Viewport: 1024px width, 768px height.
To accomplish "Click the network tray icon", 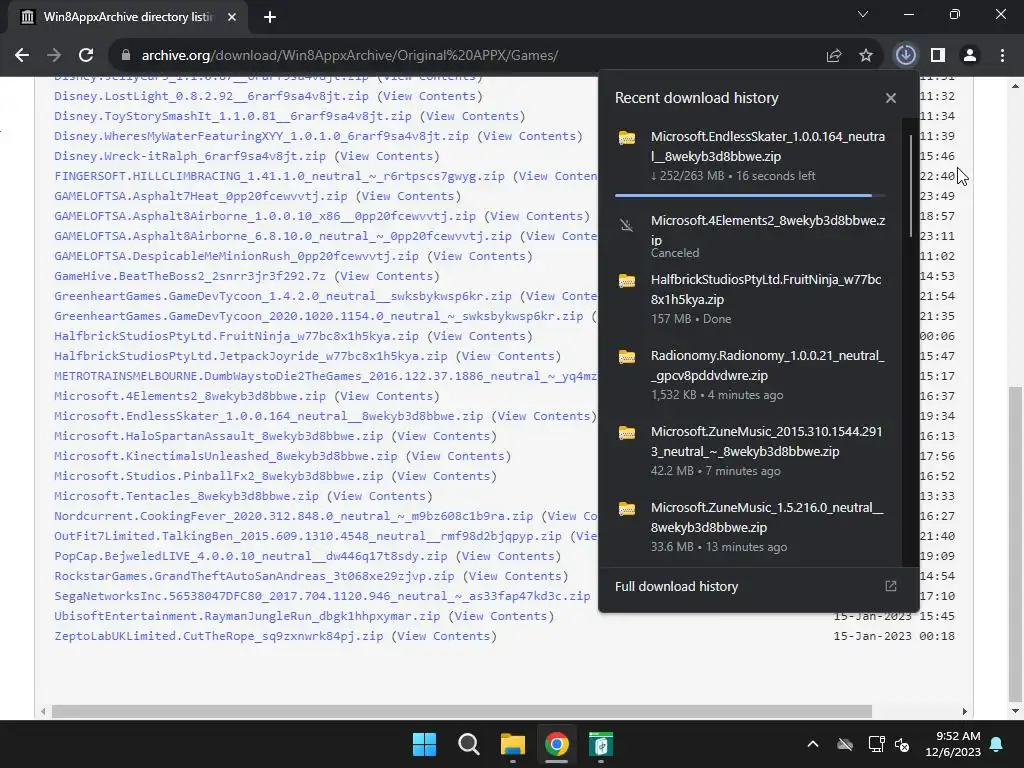I will [876, 744].
